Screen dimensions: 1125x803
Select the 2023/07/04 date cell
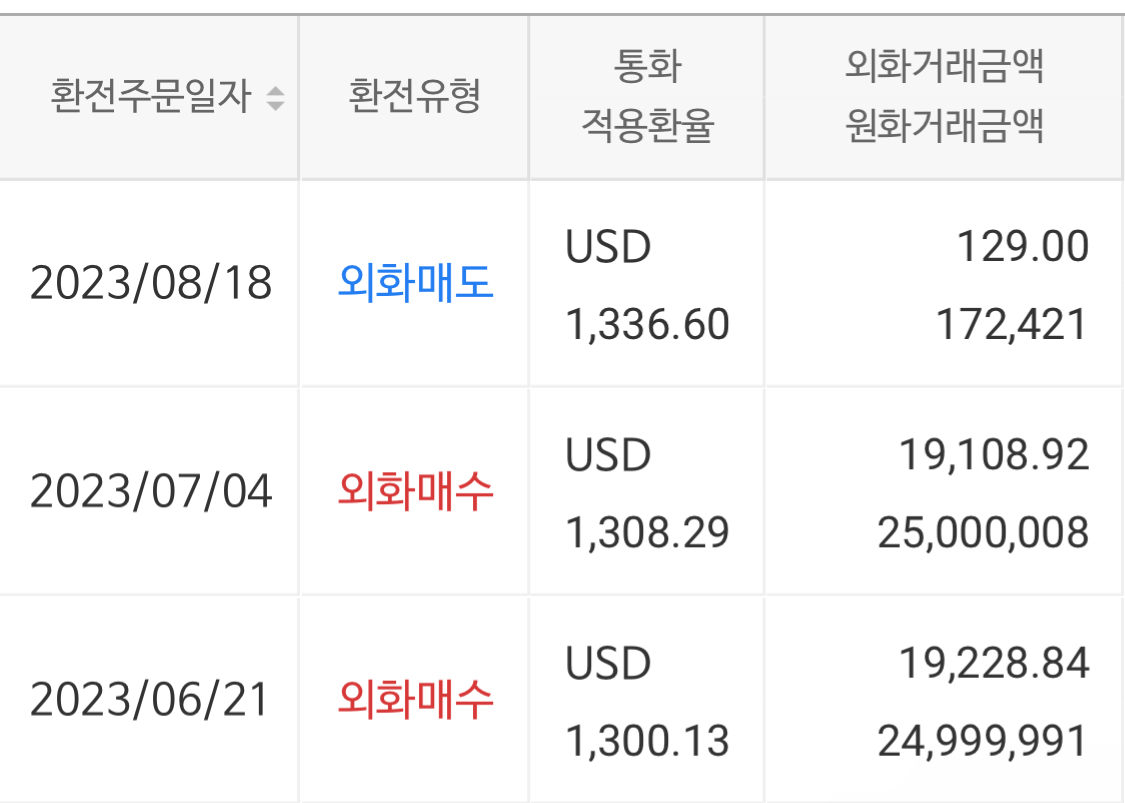tap(151, 492)
